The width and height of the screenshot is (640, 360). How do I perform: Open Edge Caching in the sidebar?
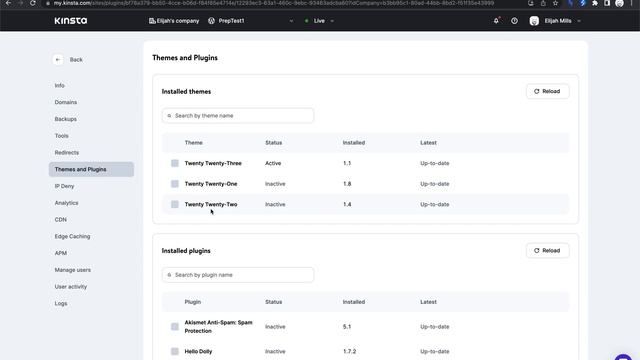pos(72,236)
